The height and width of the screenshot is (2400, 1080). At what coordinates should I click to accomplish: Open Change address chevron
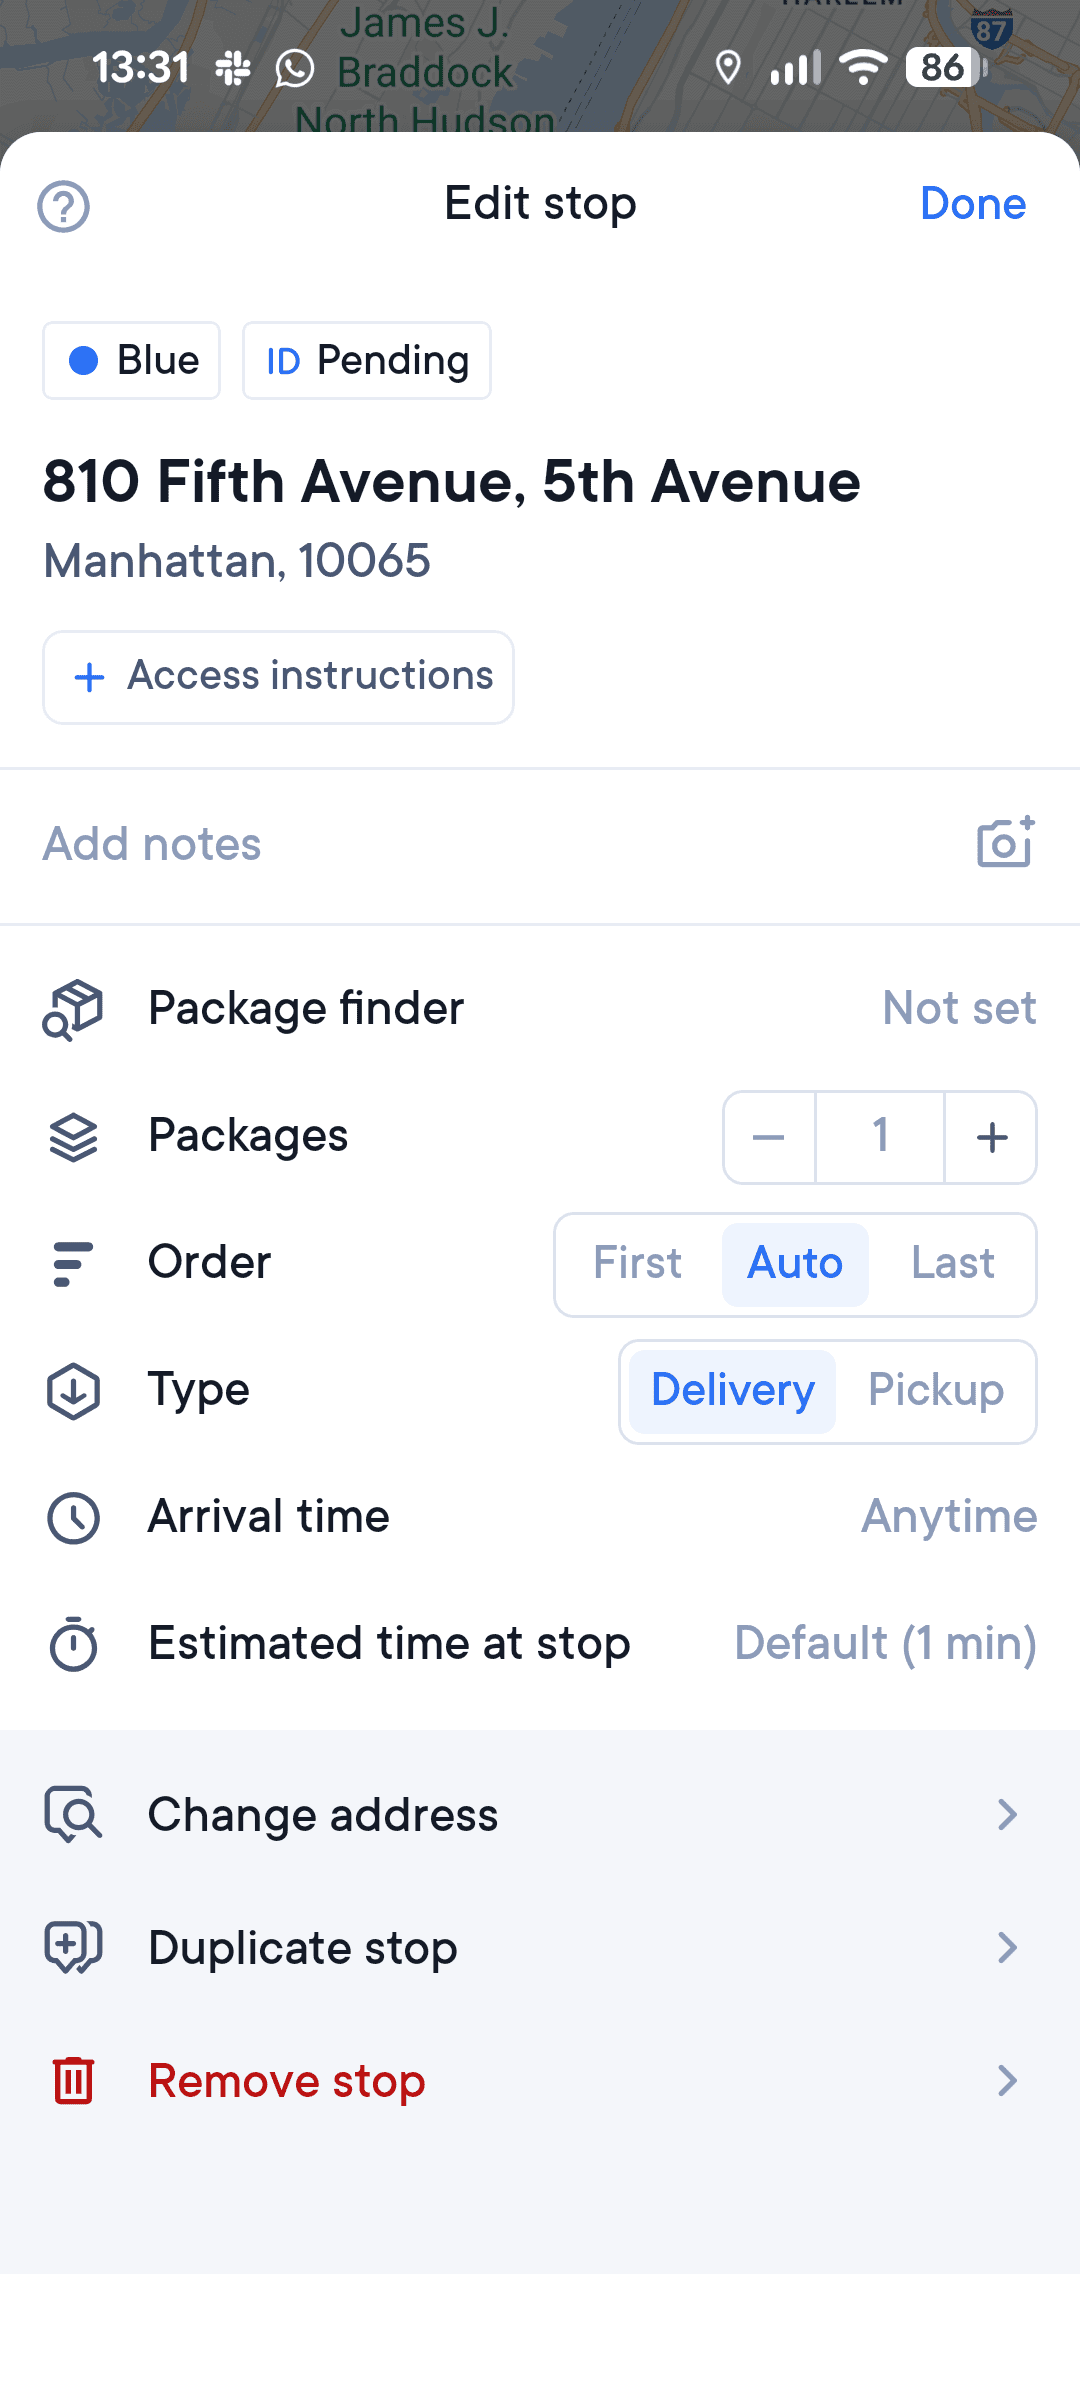(x=1006, y=1814)
